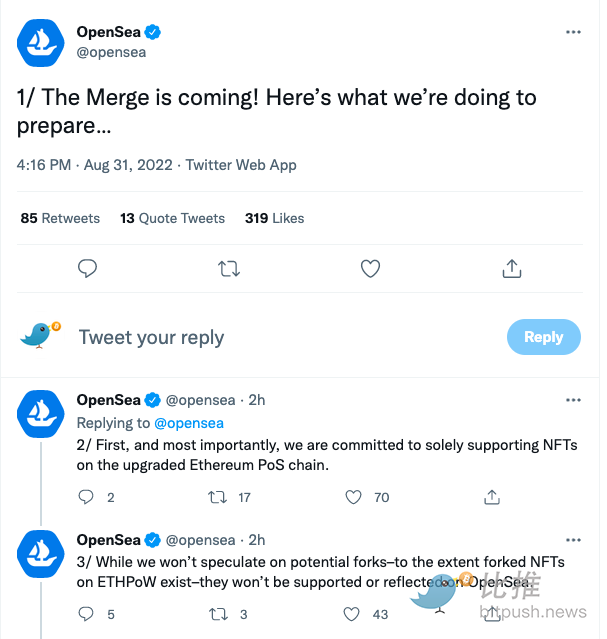Retweet the 3/ reply with 3 retweets
The image size is (607, 639).
pyautogui.click(x=218, y=614)
